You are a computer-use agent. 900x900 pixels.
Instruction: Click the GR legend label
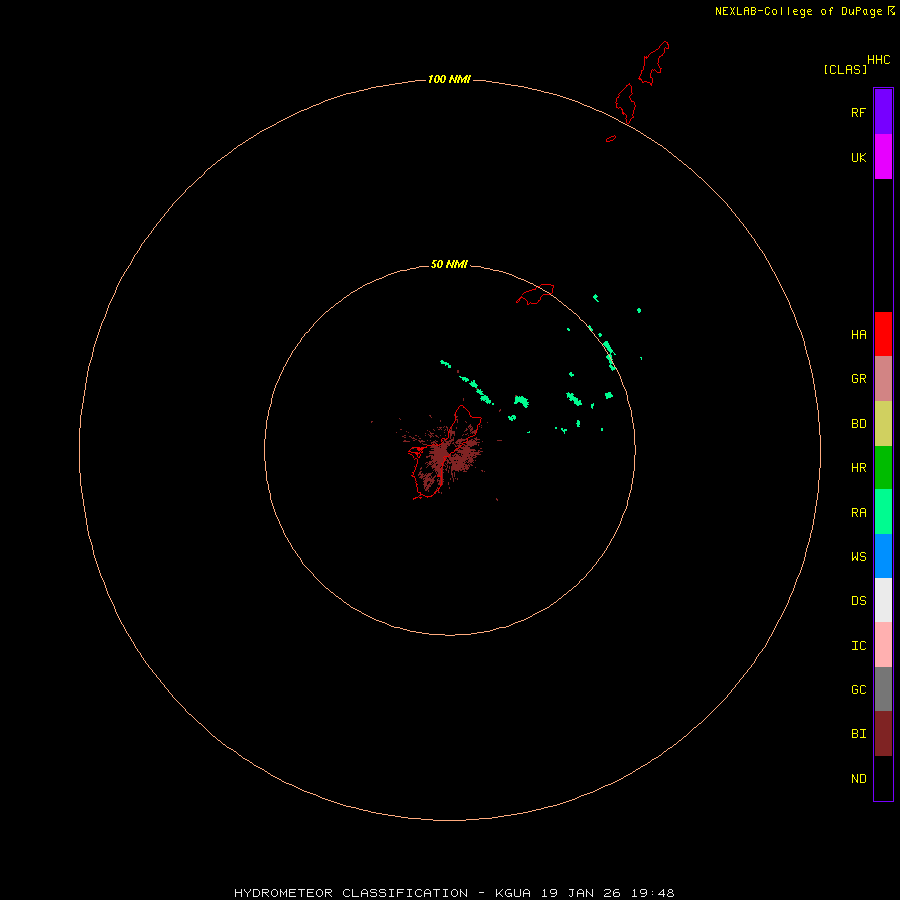[x=858, y=379]
